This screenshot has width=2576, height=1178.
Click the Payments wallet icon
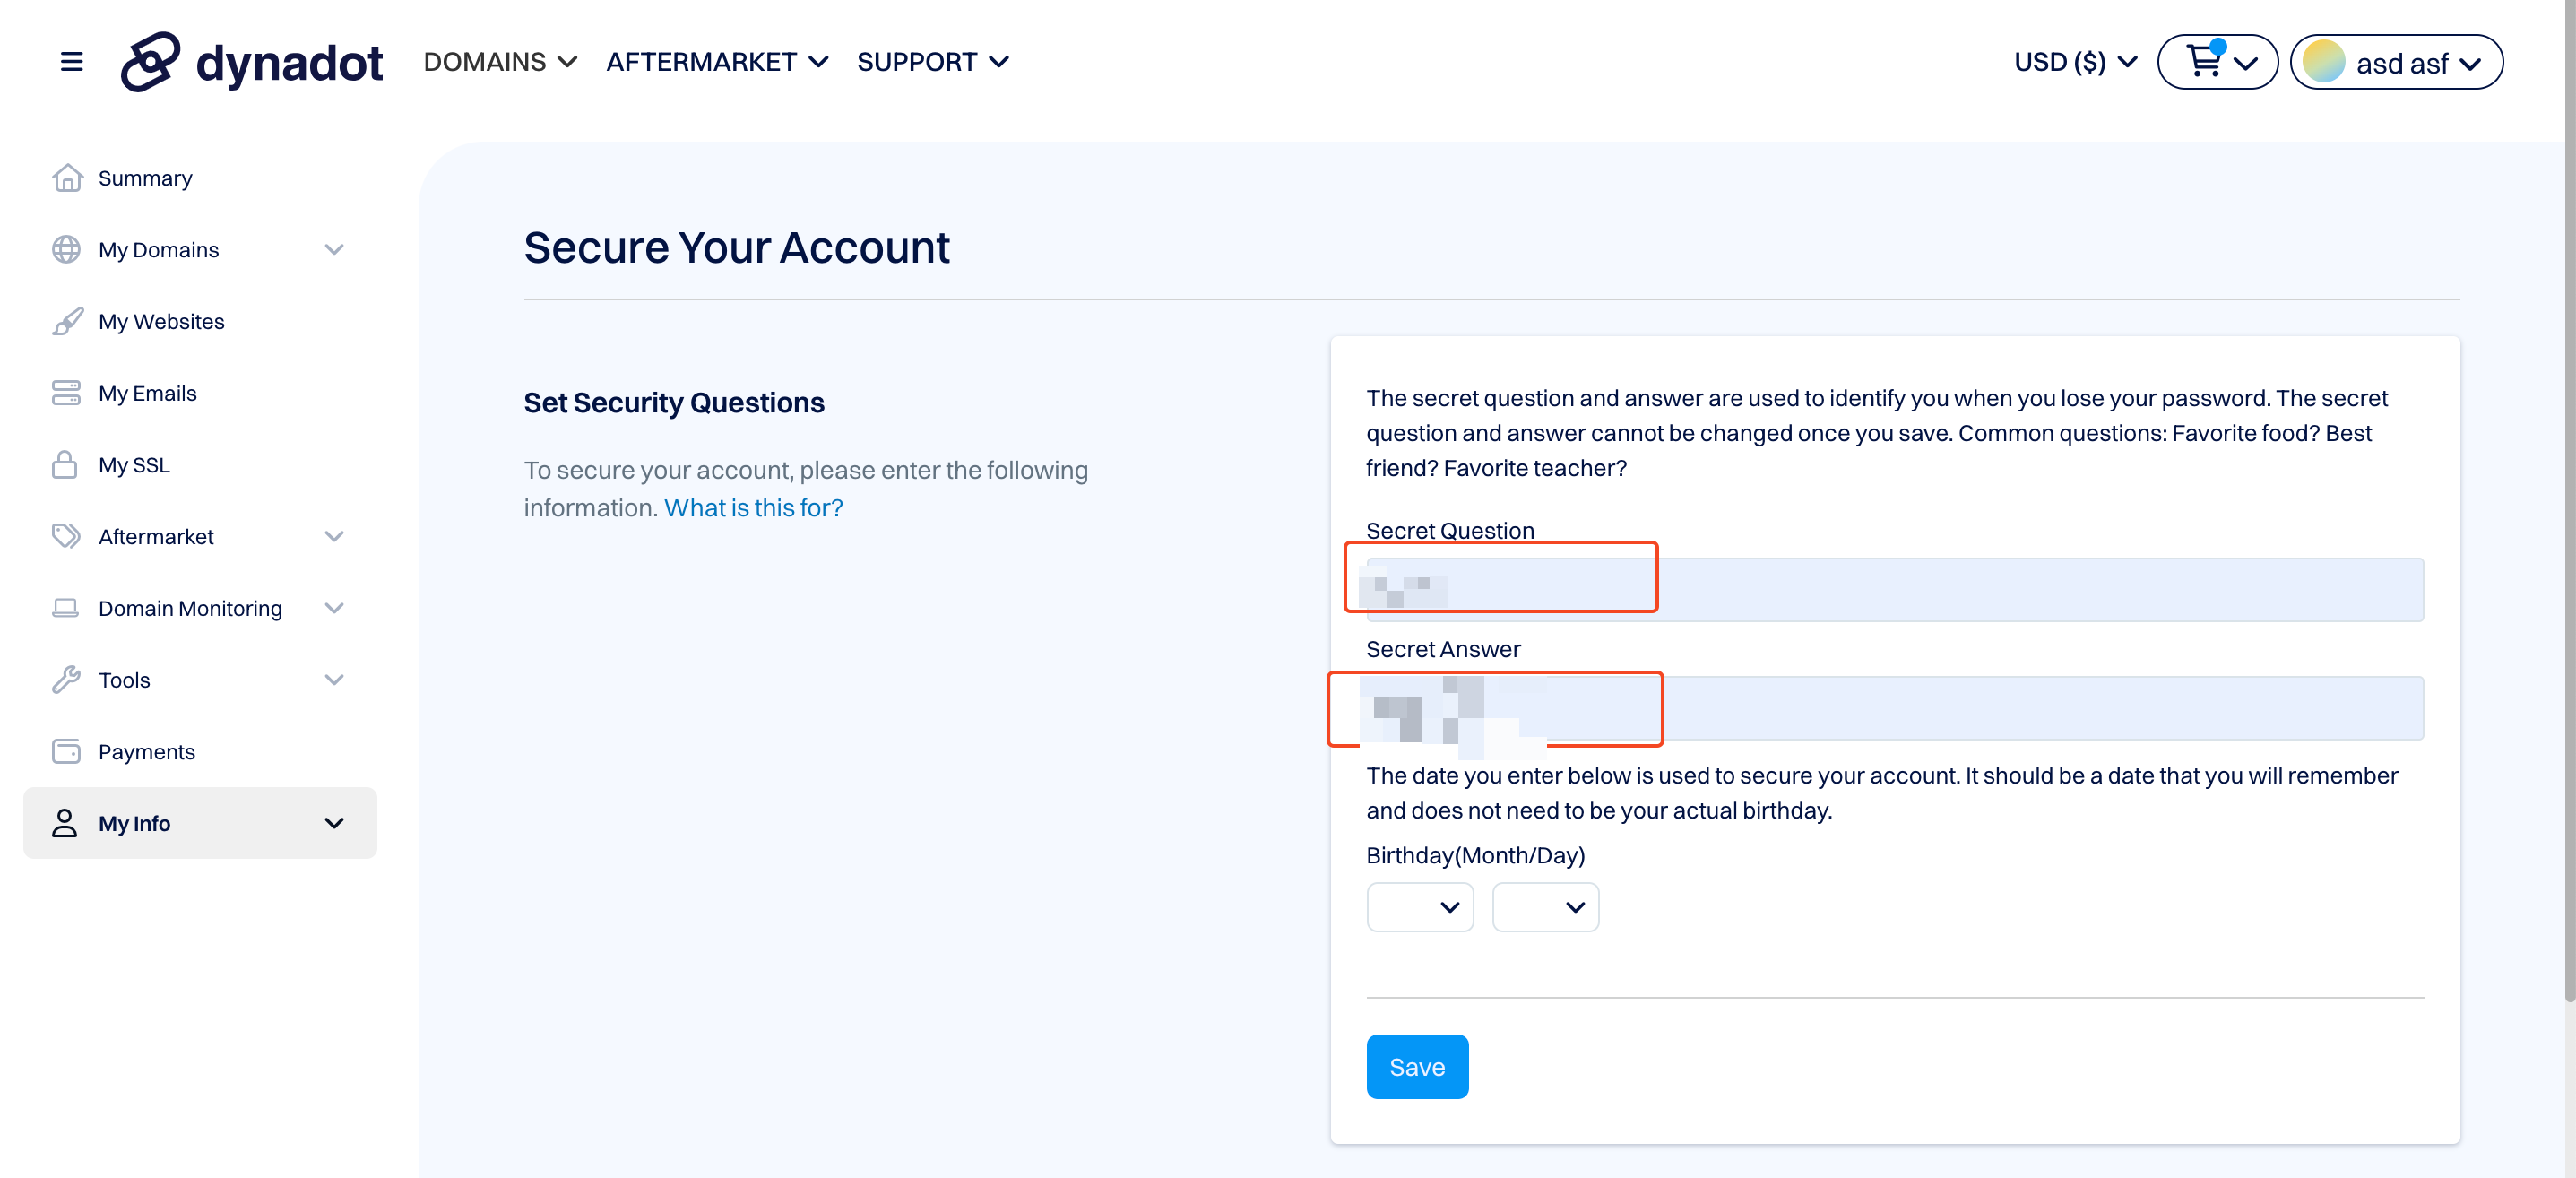(66, 752)
